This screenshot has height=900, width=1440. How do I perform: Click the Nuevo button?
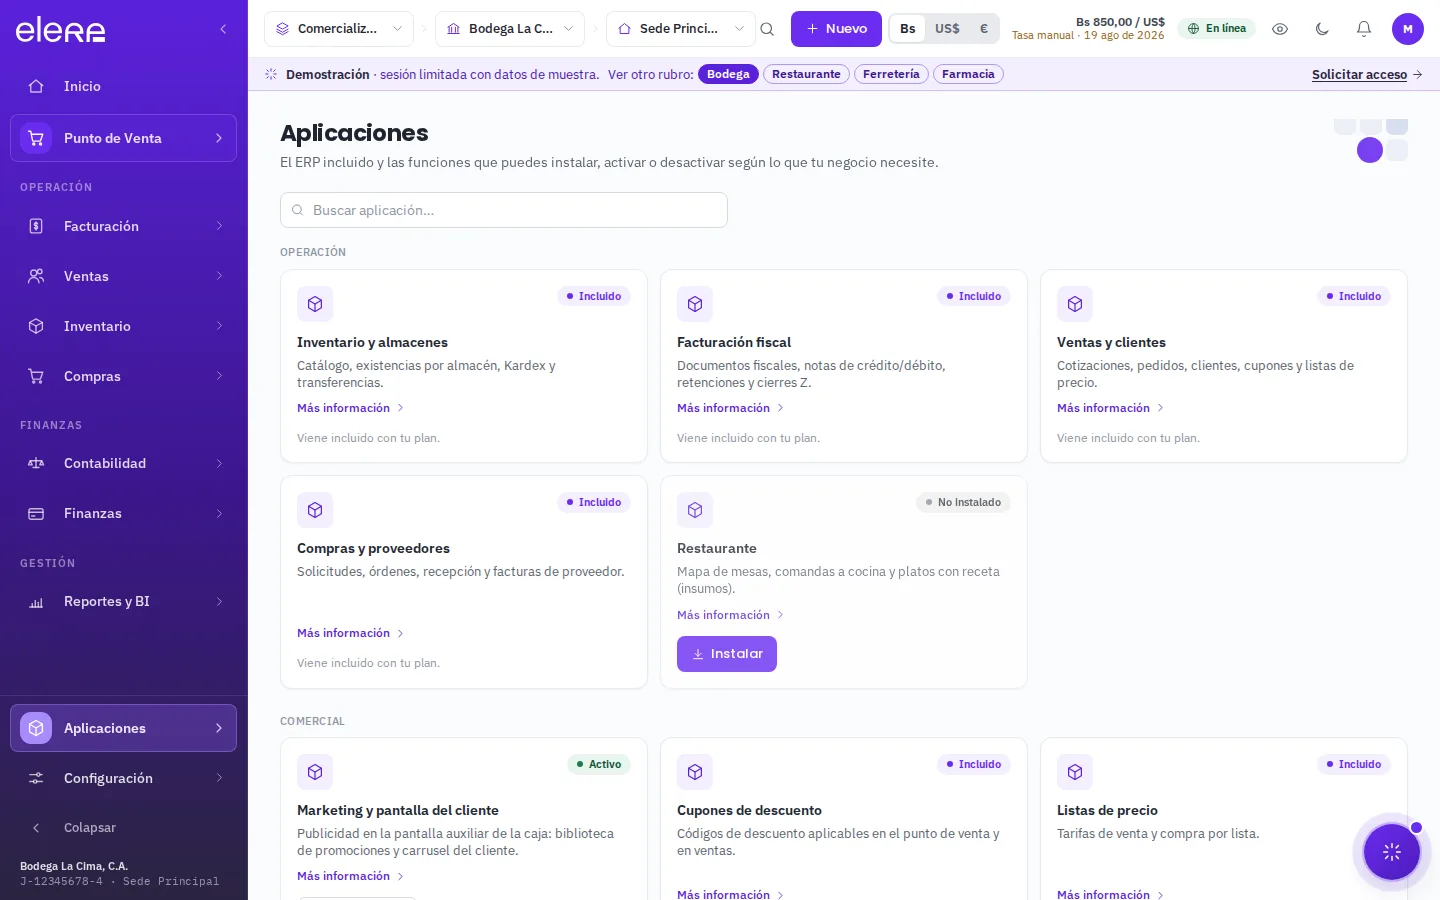(x=836, y=29)
